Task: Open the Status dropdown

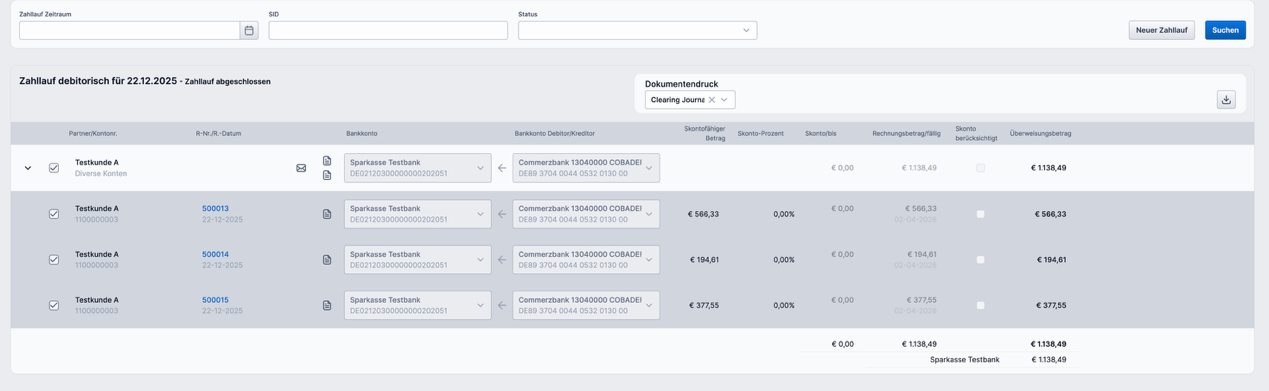Action: (x=637, y=31)
